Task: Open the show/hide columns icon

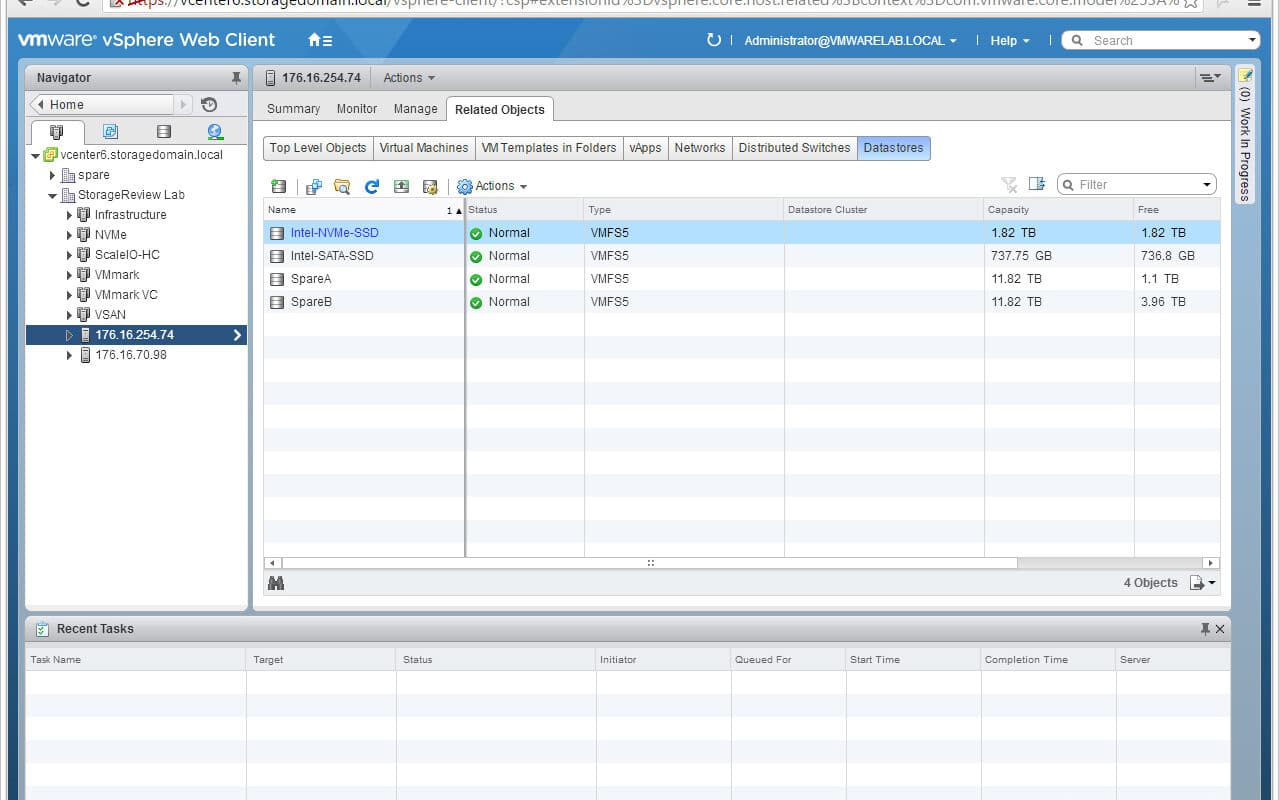Action: tap(1037, 185)
